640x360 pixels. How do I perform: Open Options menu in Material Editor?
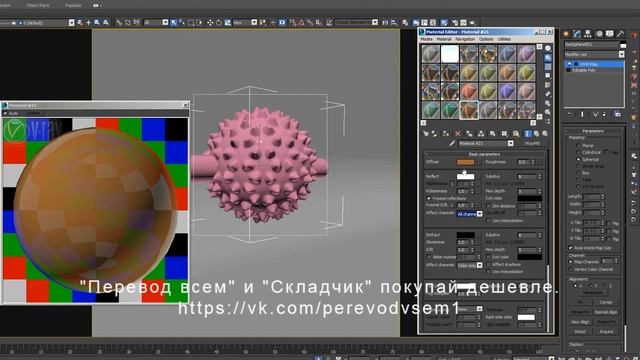point(486,39)
